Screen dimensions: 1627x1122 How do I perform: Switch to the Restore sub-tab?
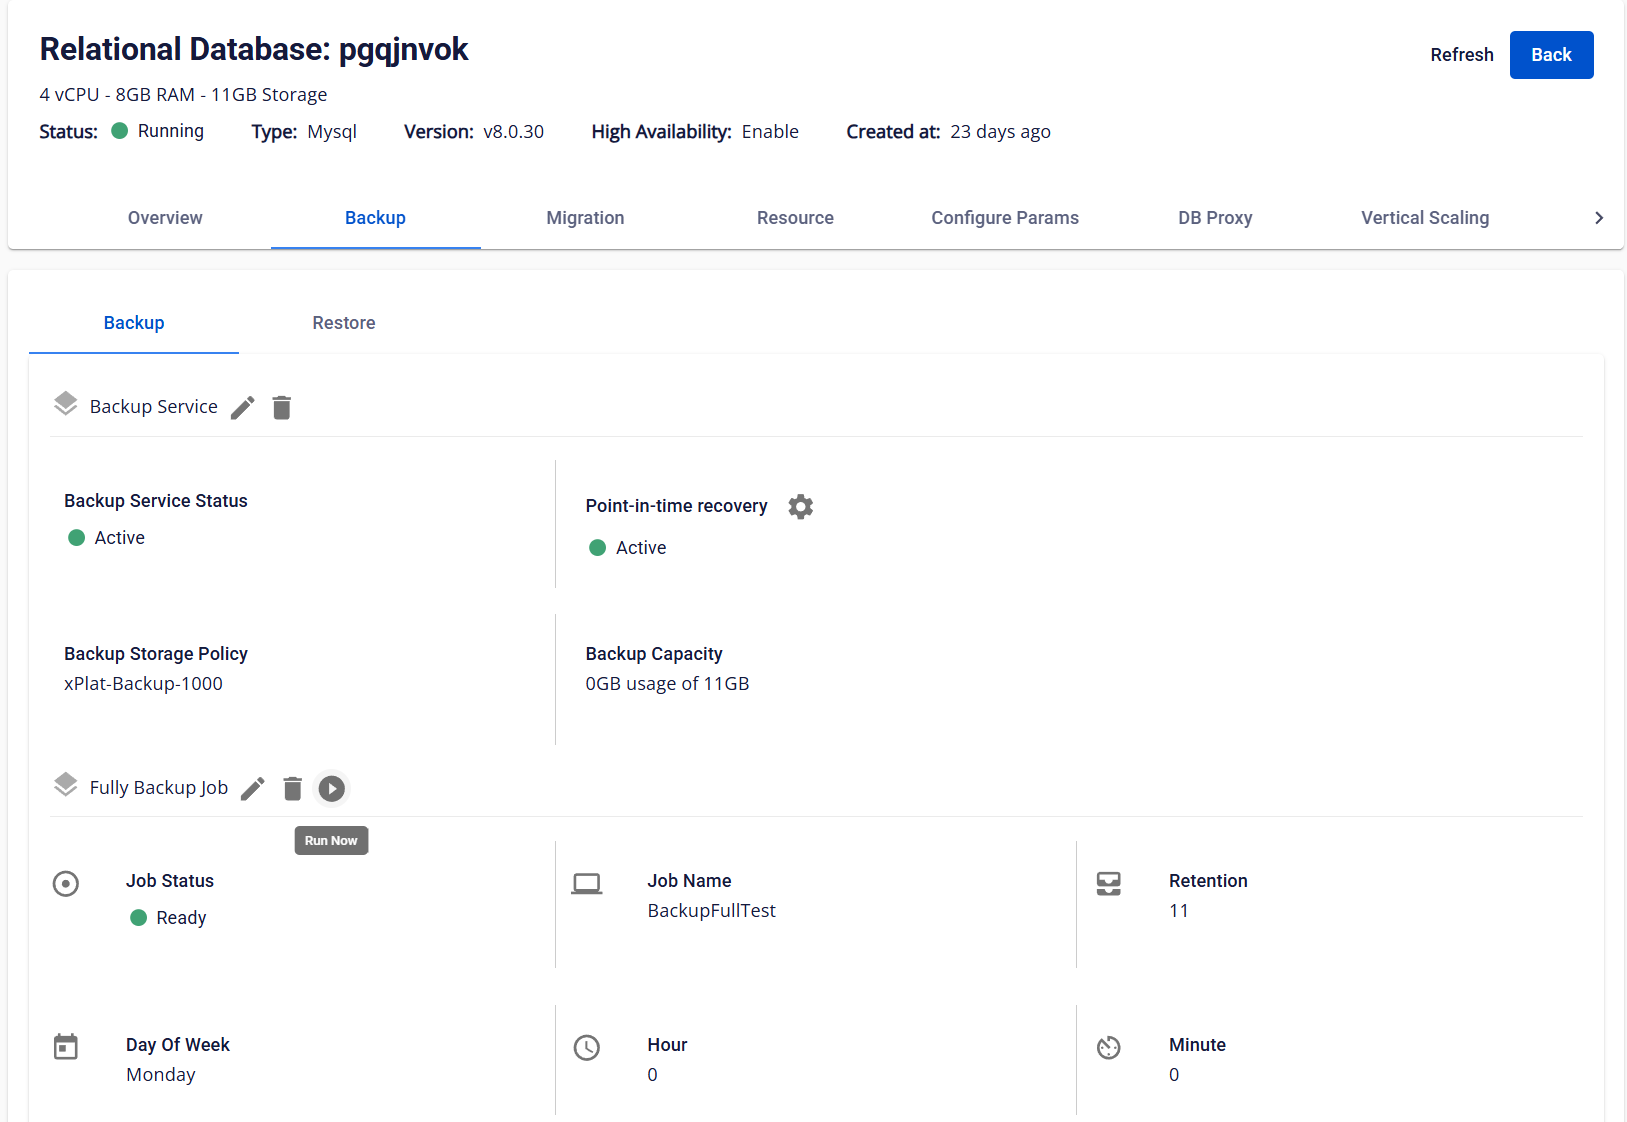point(344,323)
